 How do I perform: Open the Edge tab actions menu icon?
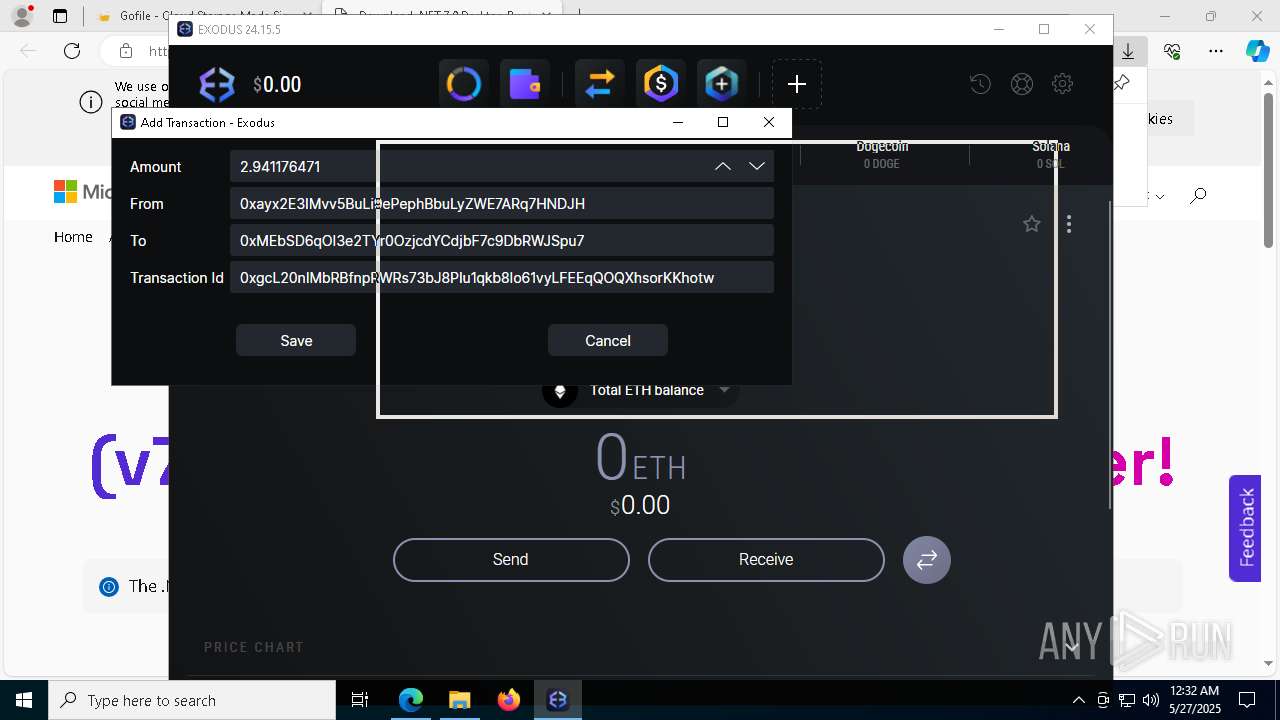tap(60, 16)
